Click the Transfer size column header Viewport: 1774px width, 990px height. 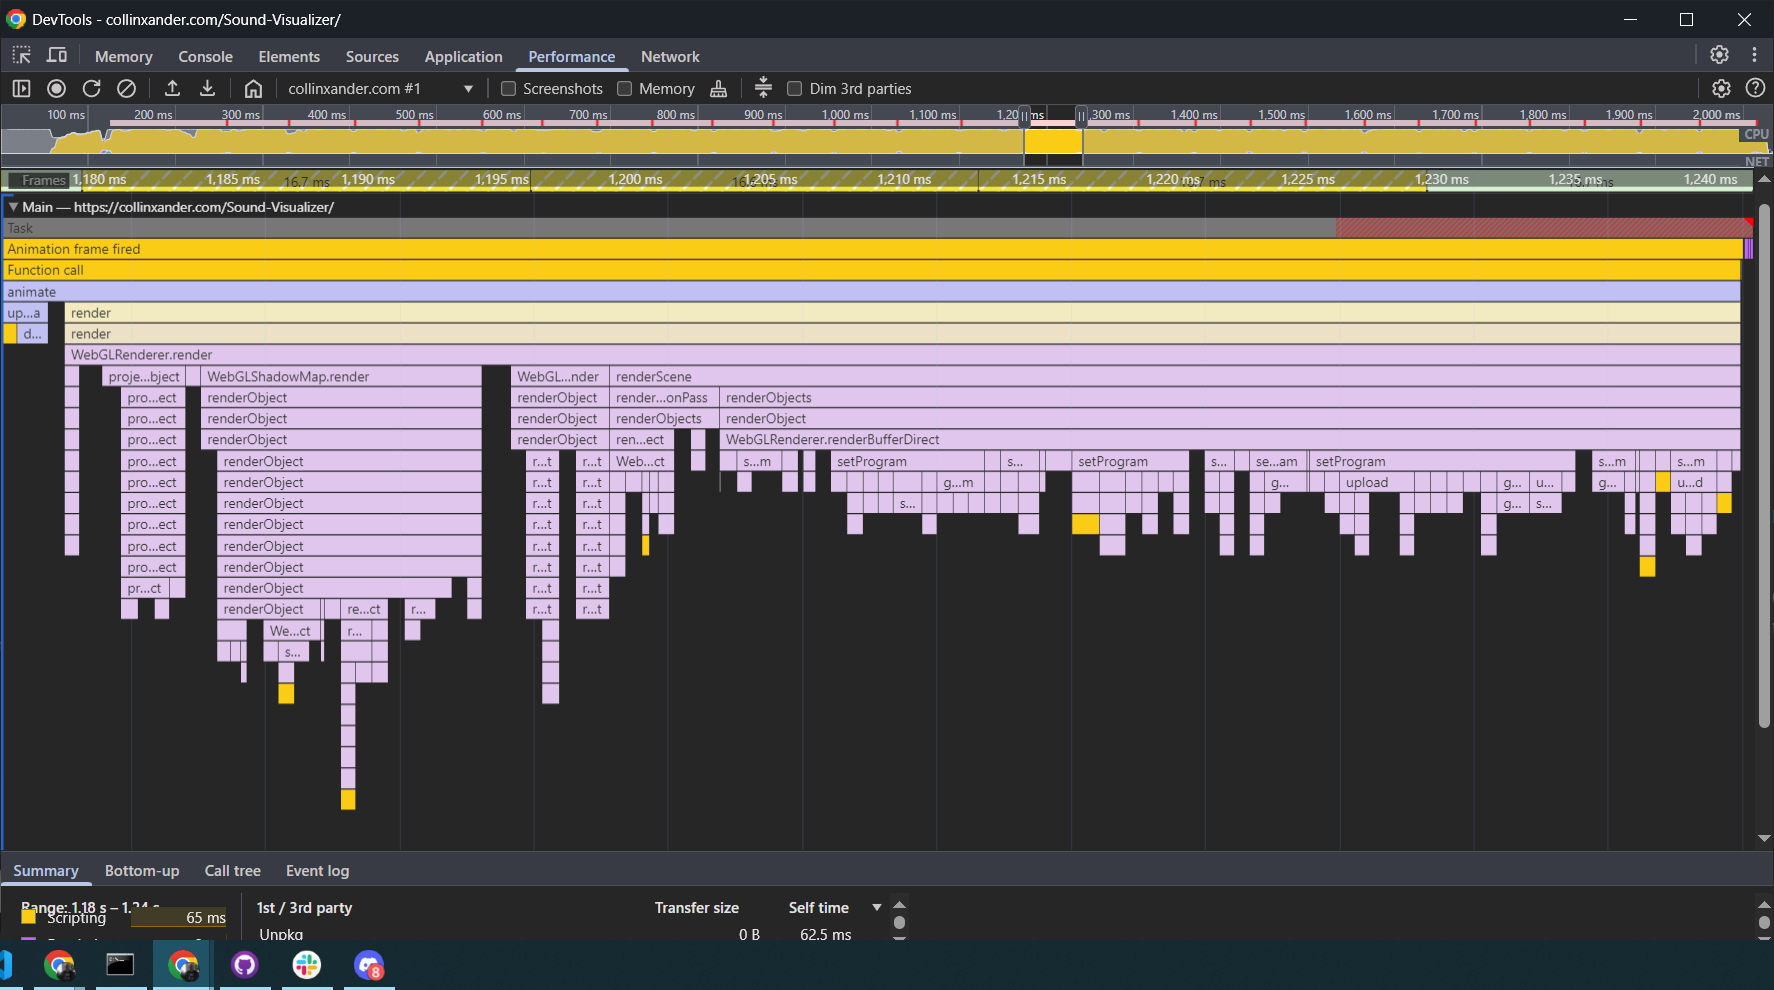tap(697, 908)
